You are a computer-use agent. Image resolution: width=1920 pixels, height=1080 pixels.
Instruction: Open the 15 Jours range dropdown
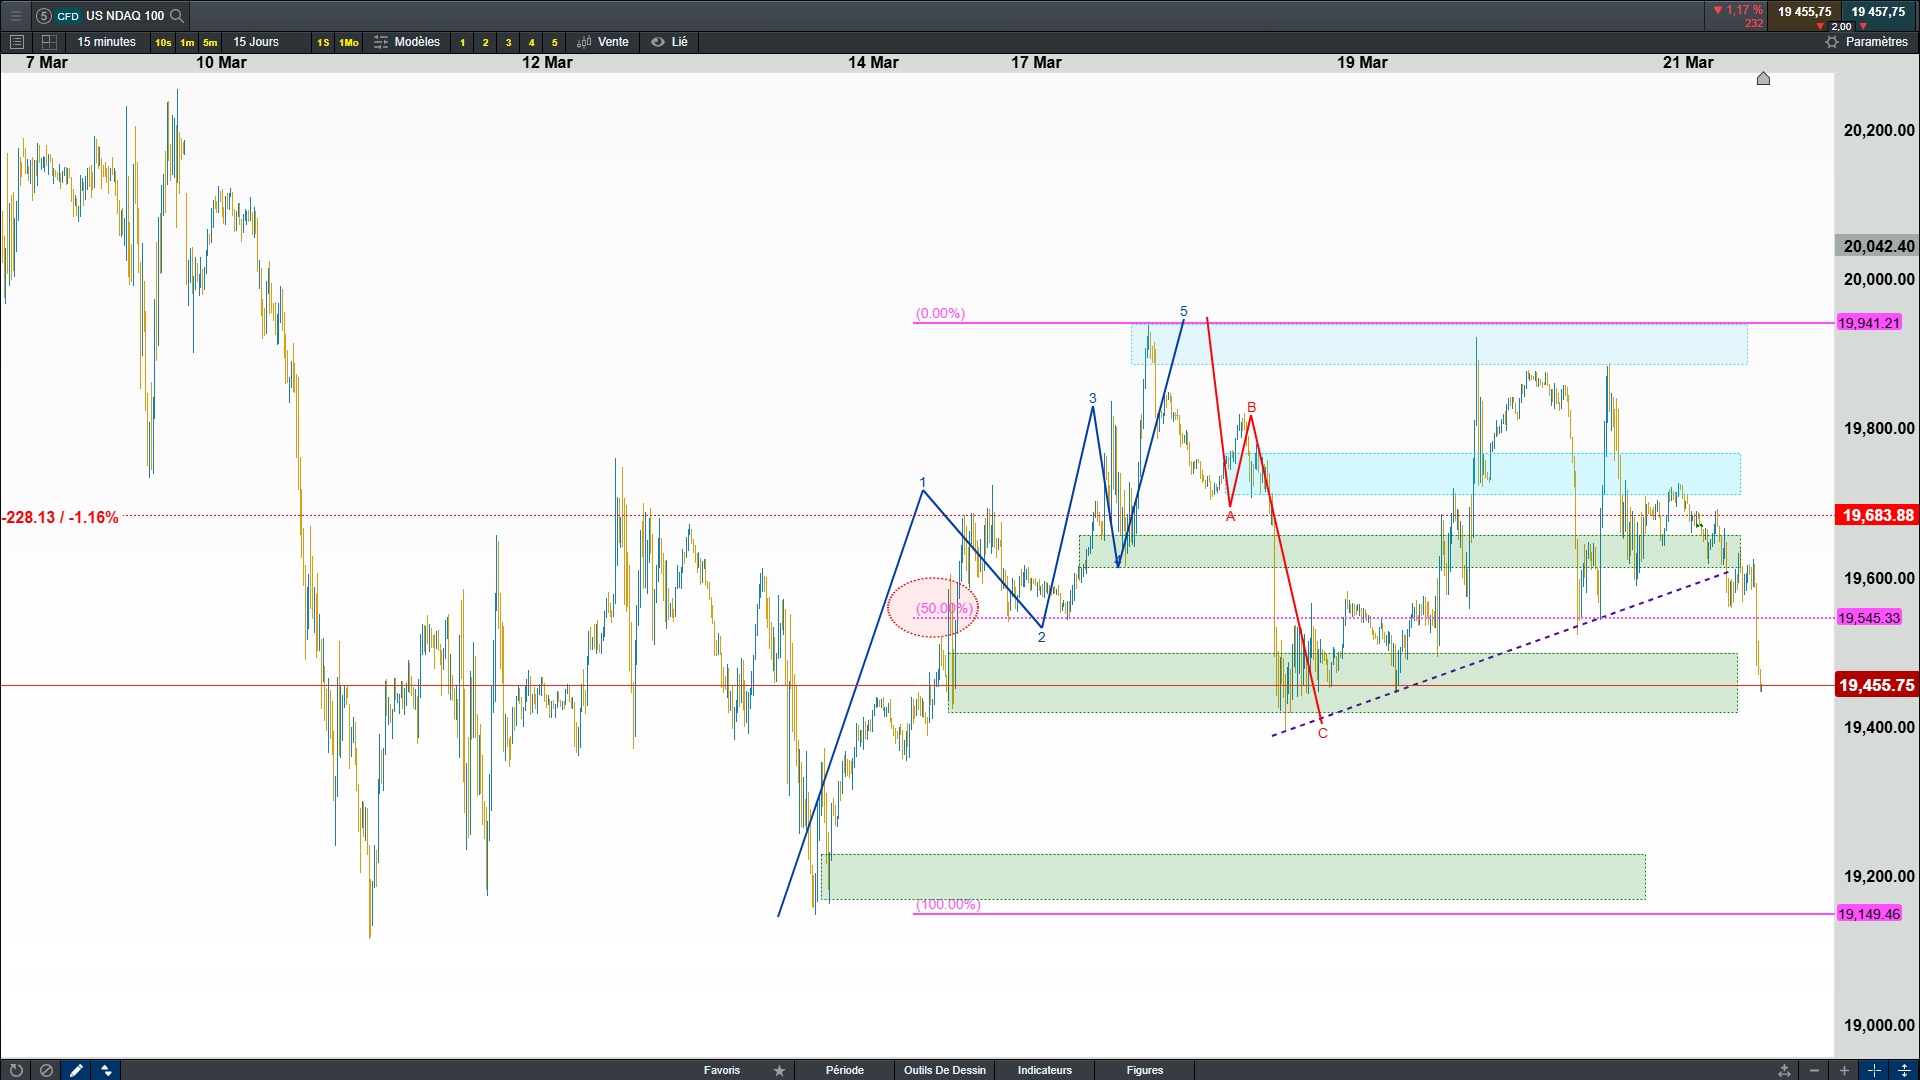256,42
